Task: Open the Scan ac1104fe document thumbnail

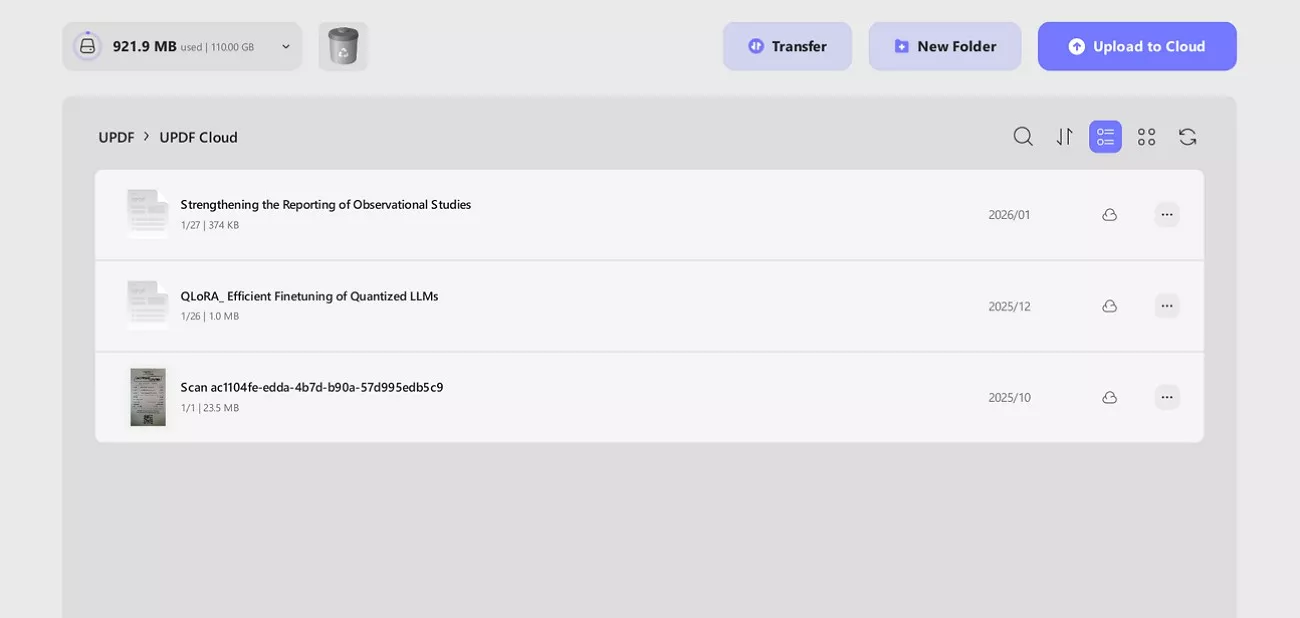Action: tap(148, 397)
